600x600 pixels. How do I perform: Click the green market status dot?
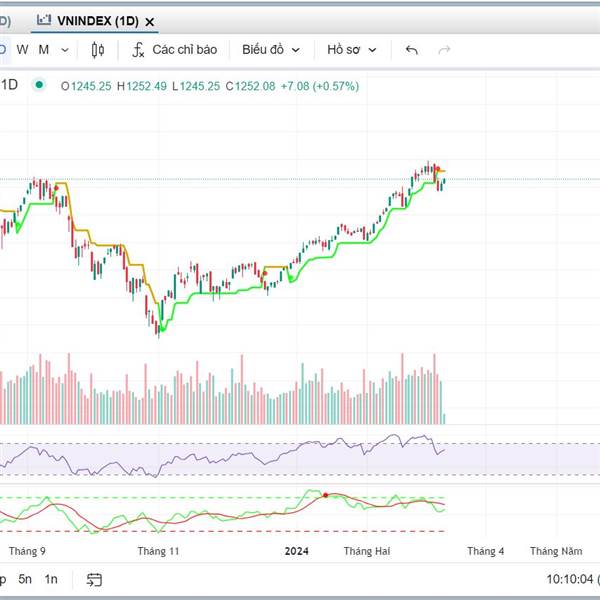point(39,85)
